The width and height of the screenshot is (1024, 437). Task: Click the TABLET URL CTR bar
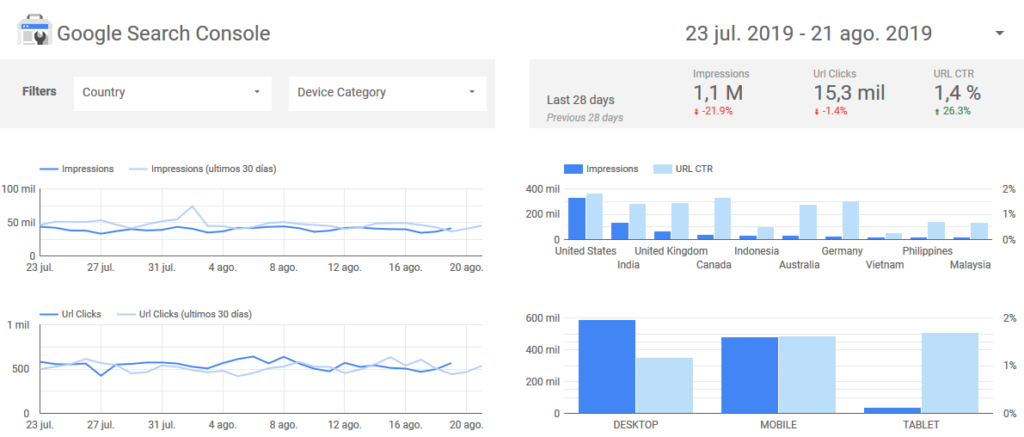tap(950, 373)
